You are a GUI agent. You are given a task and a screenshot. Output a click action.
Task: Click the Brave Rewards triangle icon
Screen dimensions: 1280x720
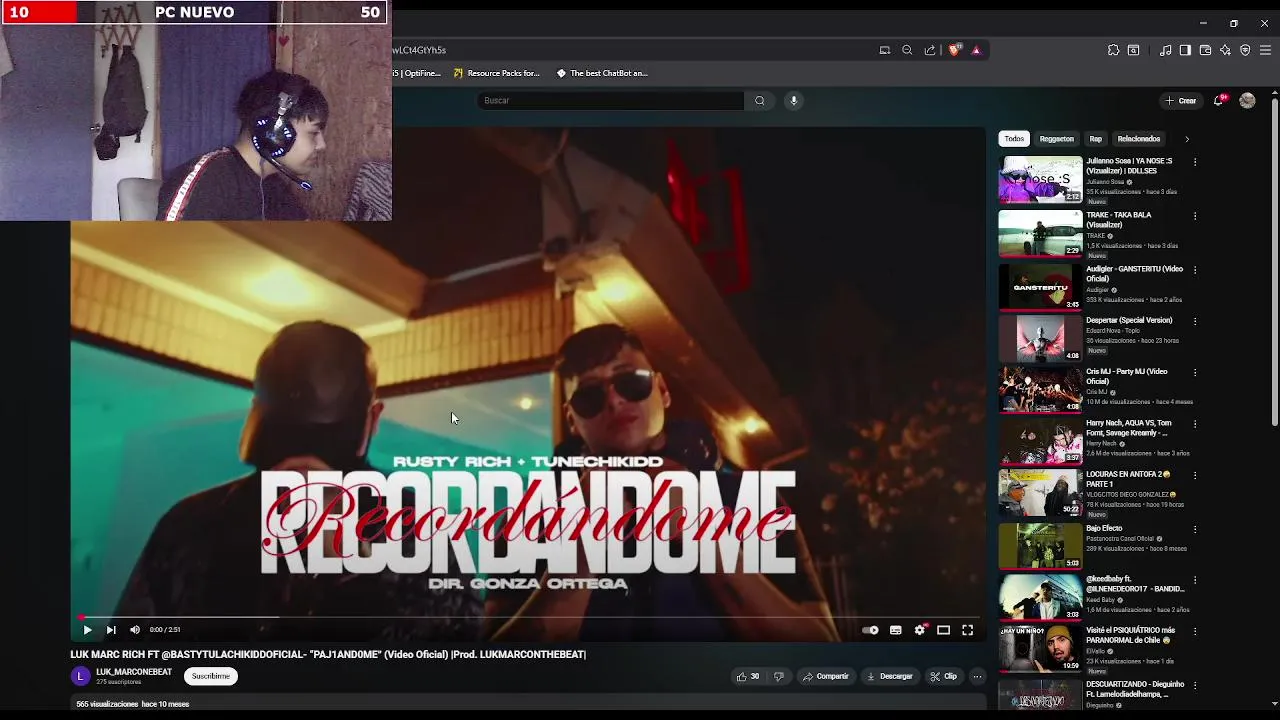tap(976, 50)
